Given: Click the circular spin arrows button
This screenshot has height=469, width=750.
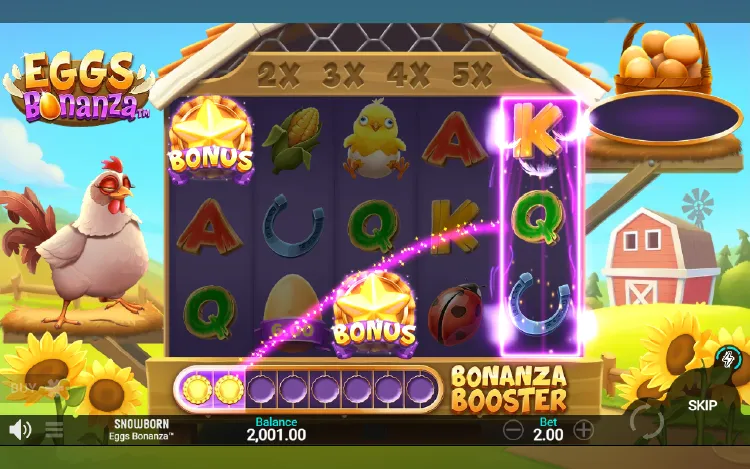Looking at the screenshot, I should pyautogui.click(x=646, y=421).
